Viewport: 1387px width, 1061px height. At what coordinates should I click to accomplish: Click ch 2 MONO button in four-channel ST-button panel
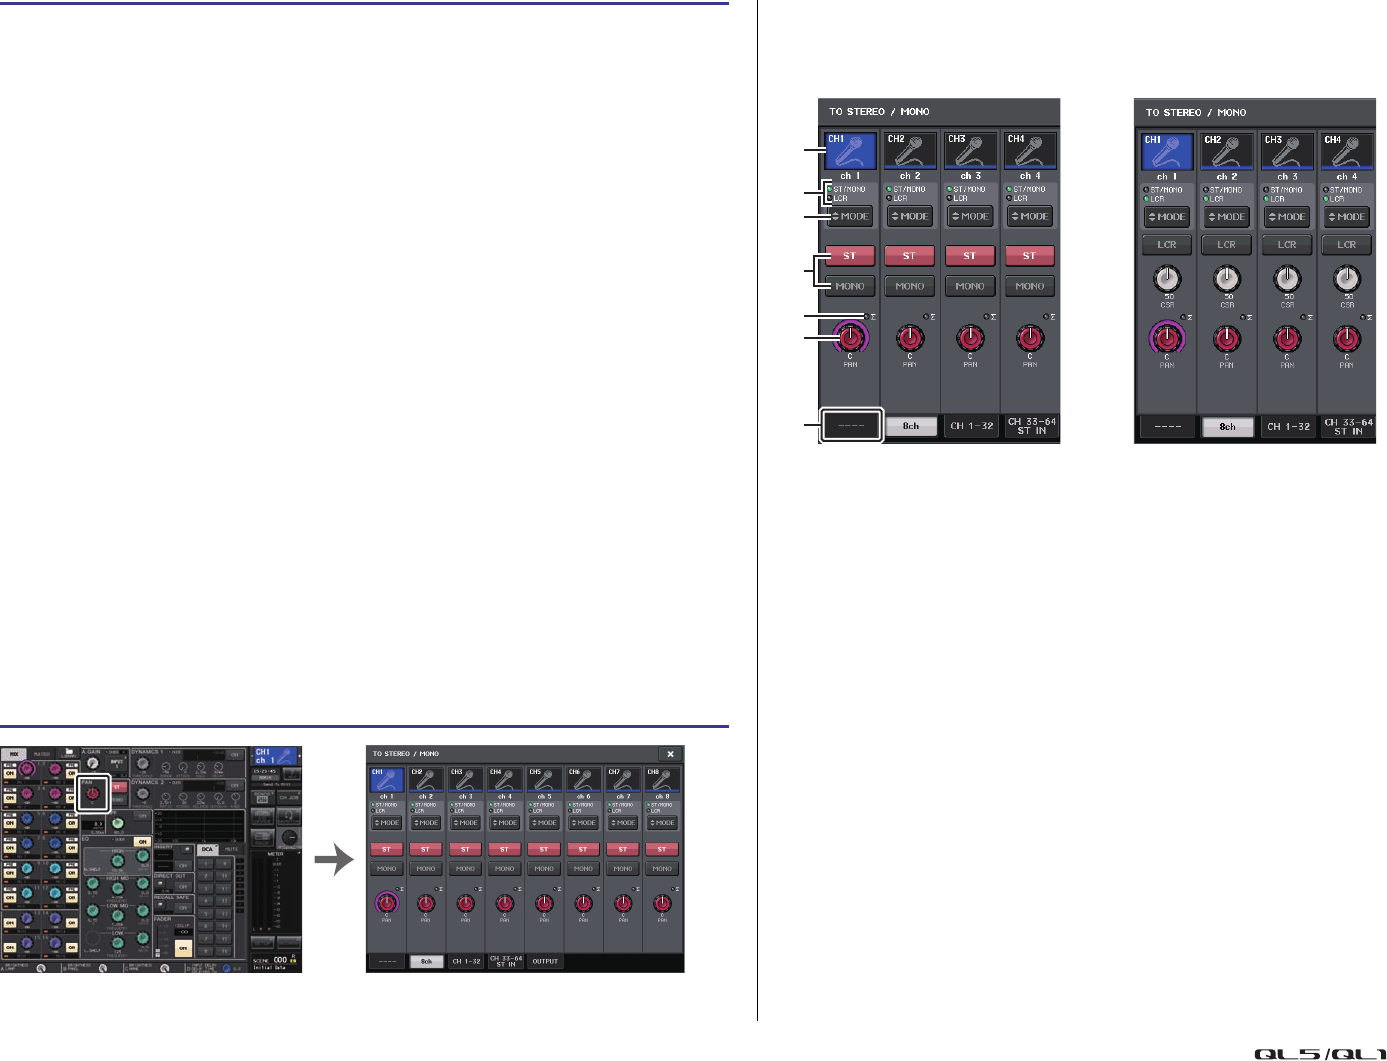point(910,286)
